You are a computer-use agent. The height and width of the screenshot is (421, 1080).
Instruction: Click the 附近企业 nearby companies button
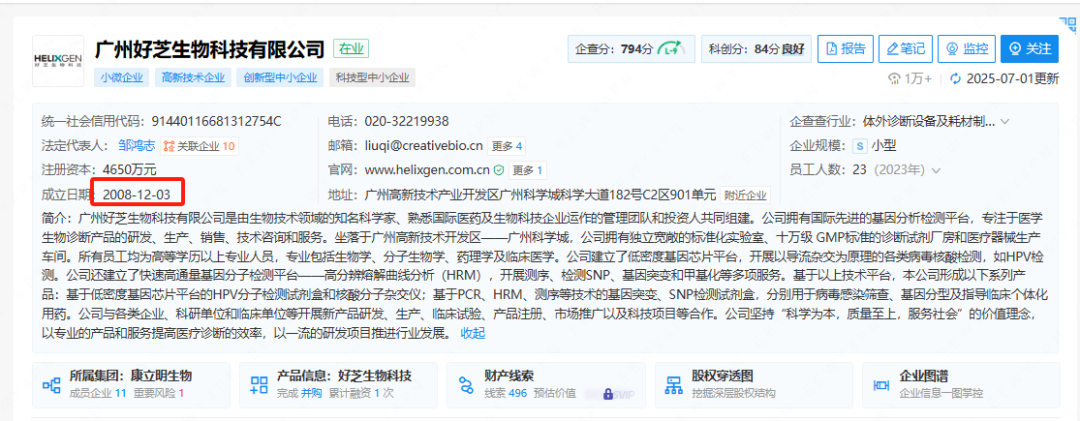pyautogui.click(x=745, y=194)
